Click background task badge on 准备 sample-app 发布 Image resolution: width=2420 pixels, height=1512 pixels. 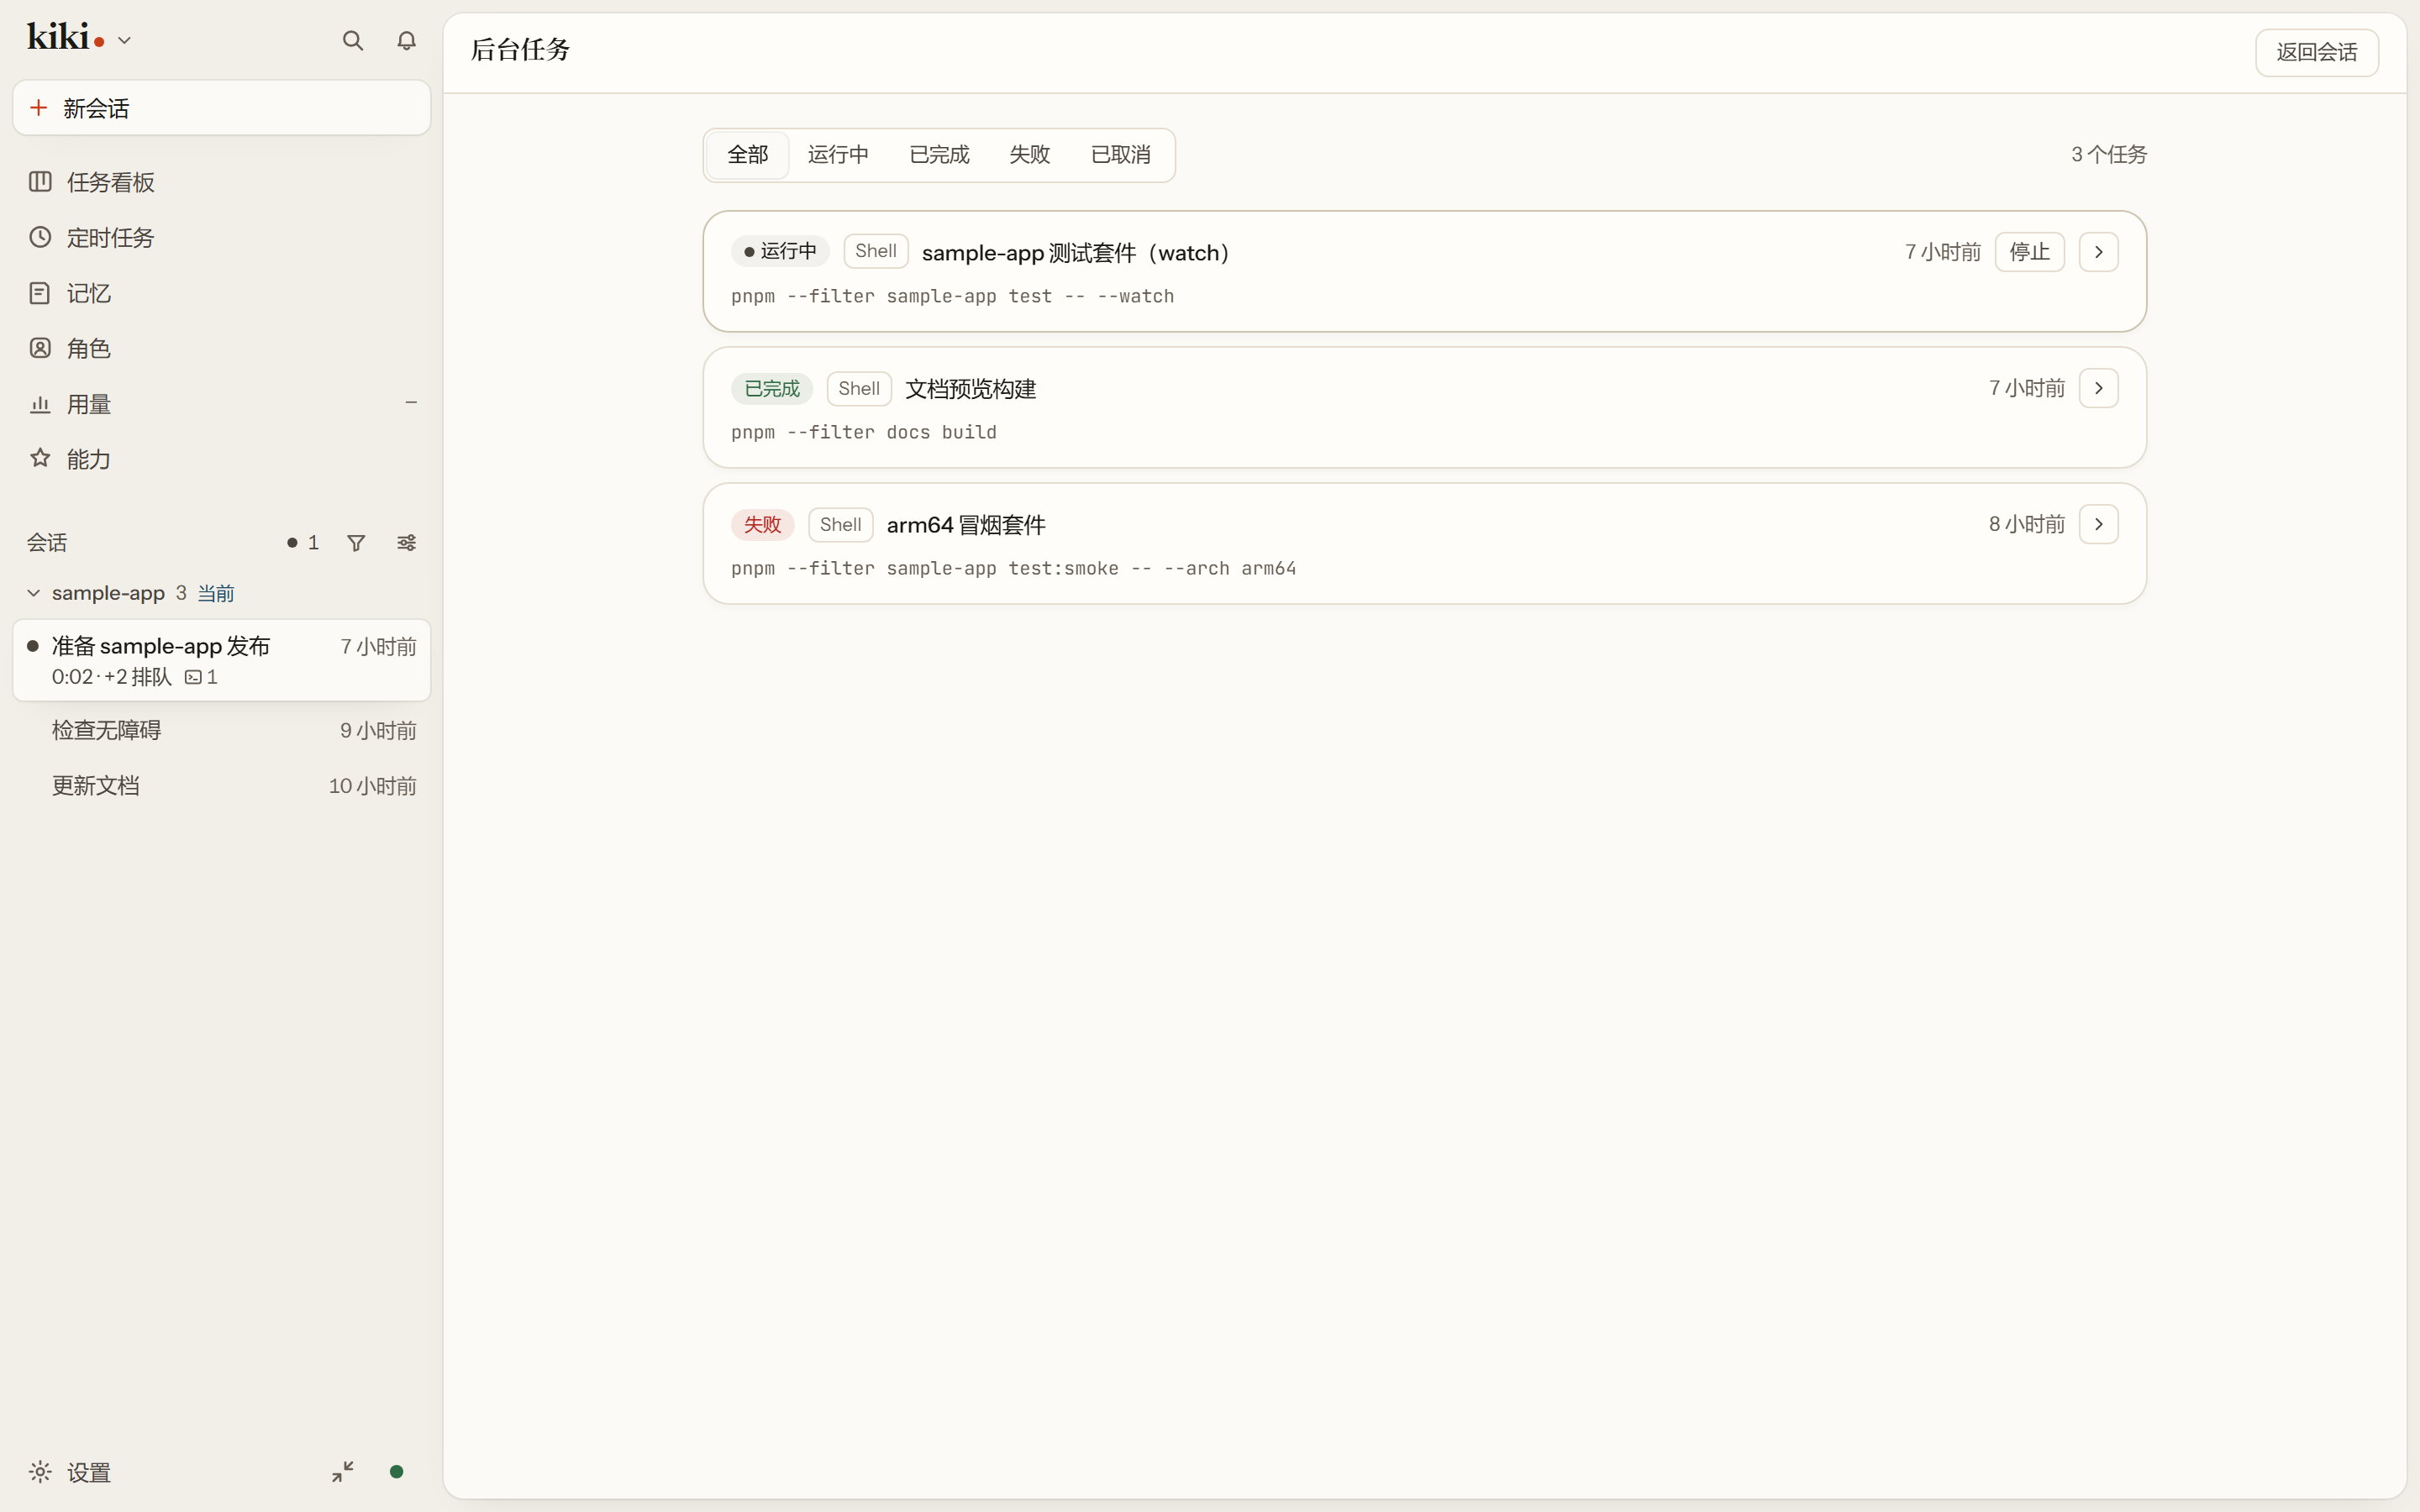click(x=201, y=677)
